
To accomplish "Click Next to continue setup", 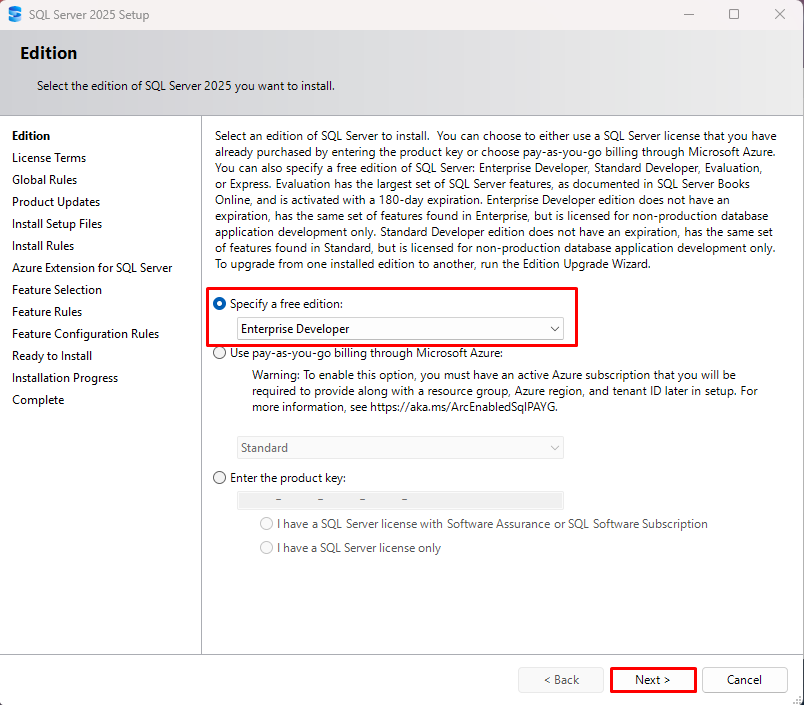I will (x=653, y=680).
